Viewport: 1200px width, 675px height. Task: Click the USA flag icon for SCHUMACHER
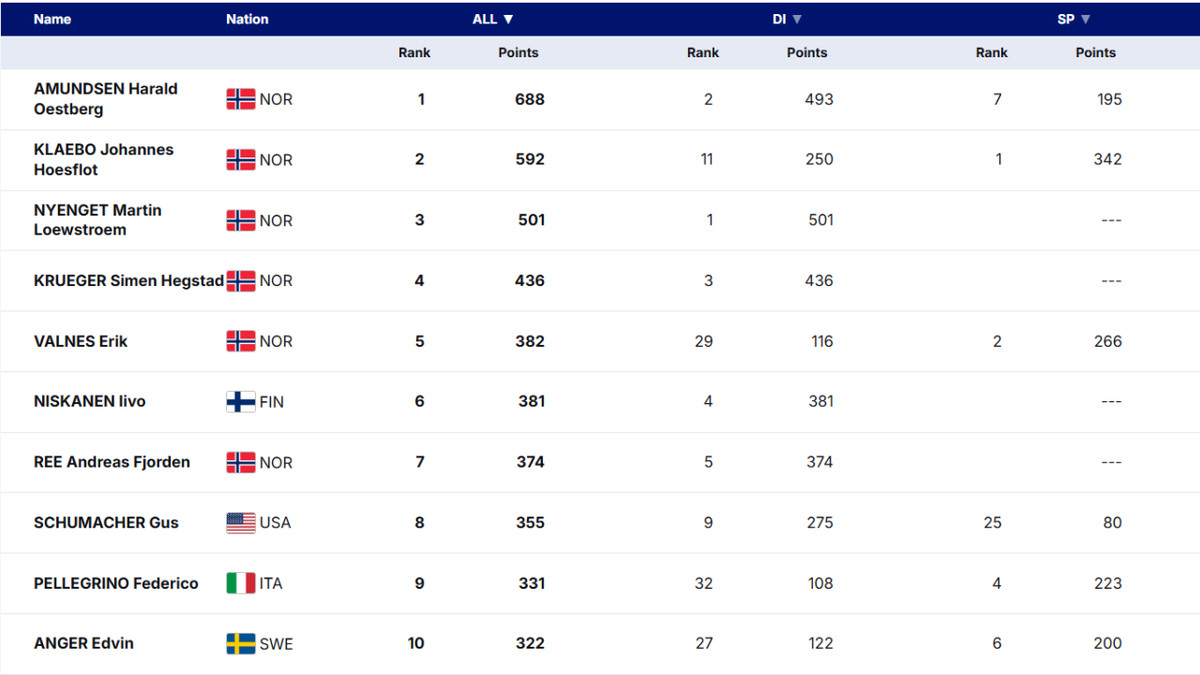pos(241,523)
